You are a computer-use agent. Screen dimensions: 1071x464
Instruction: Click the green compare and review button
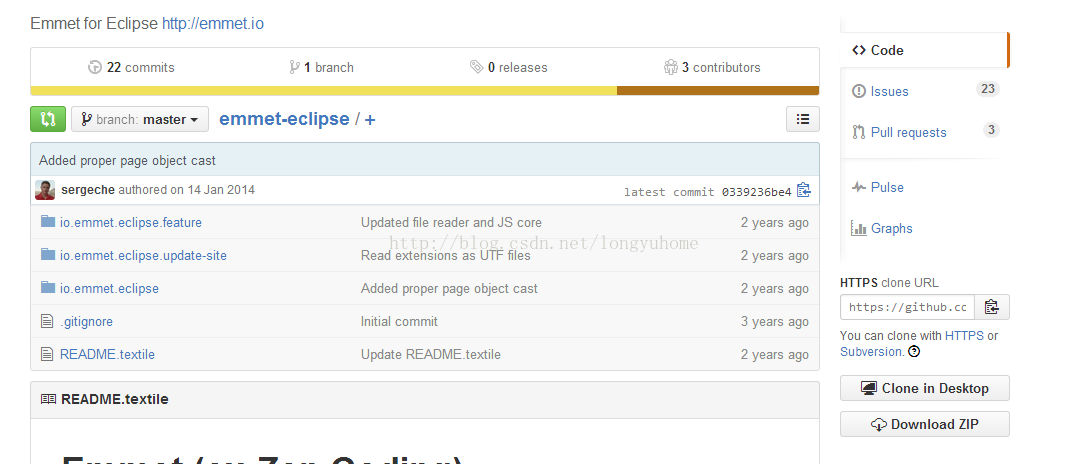[48, 119]
